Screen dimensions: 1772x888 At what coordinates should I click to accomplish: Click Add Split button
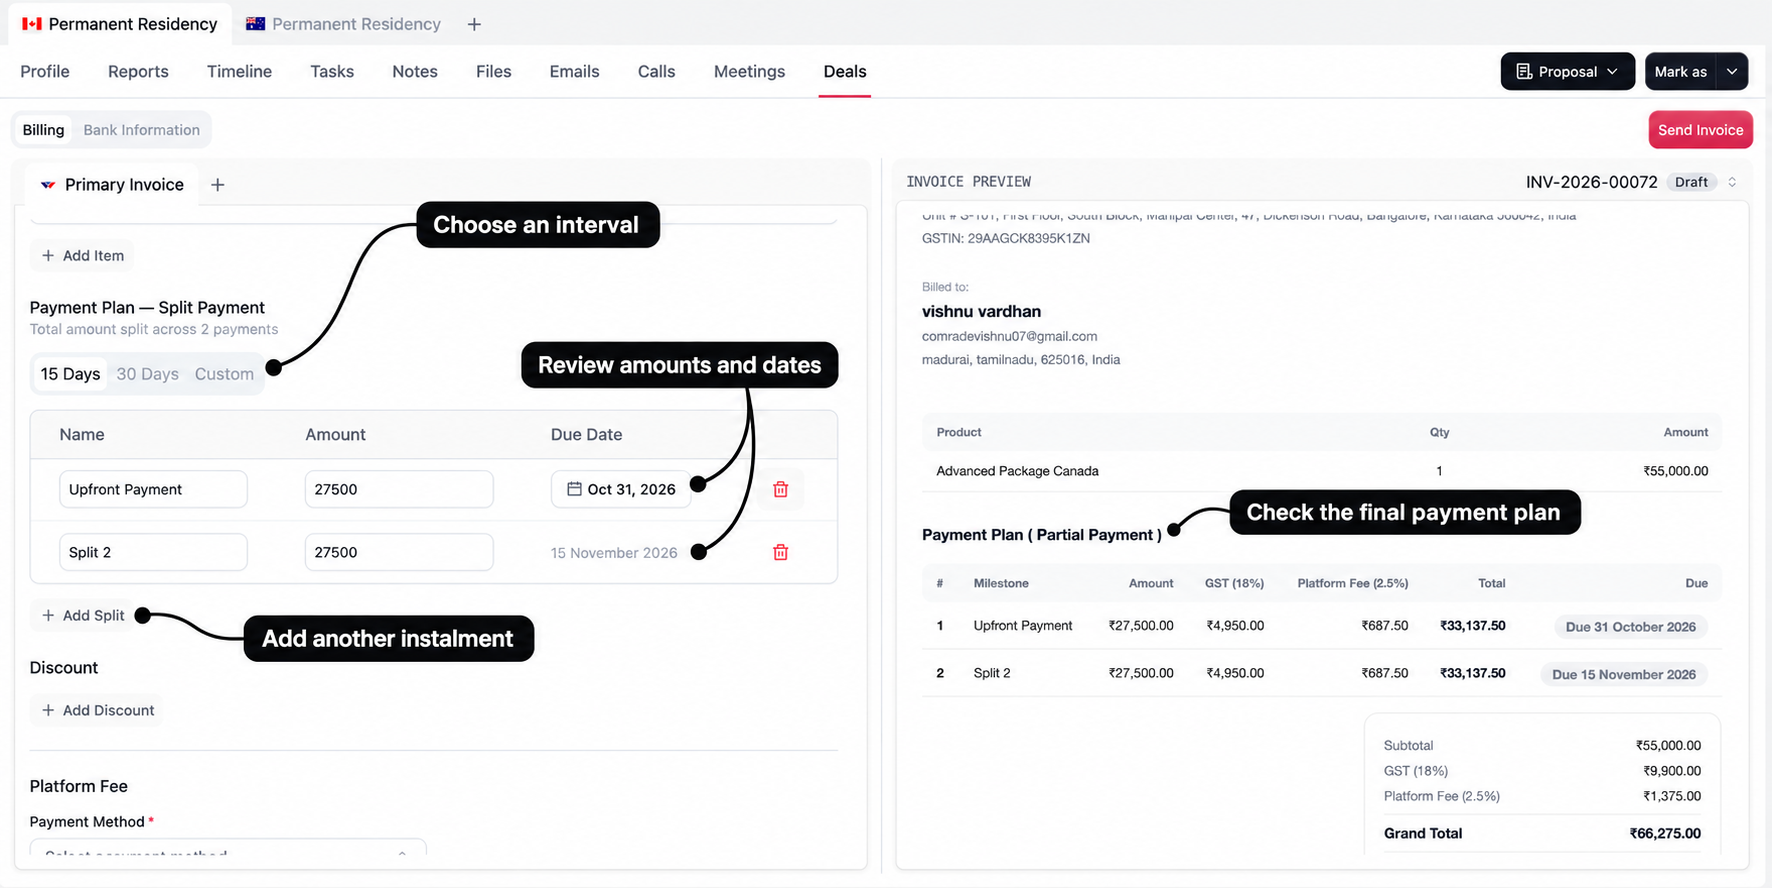[83, 616]
